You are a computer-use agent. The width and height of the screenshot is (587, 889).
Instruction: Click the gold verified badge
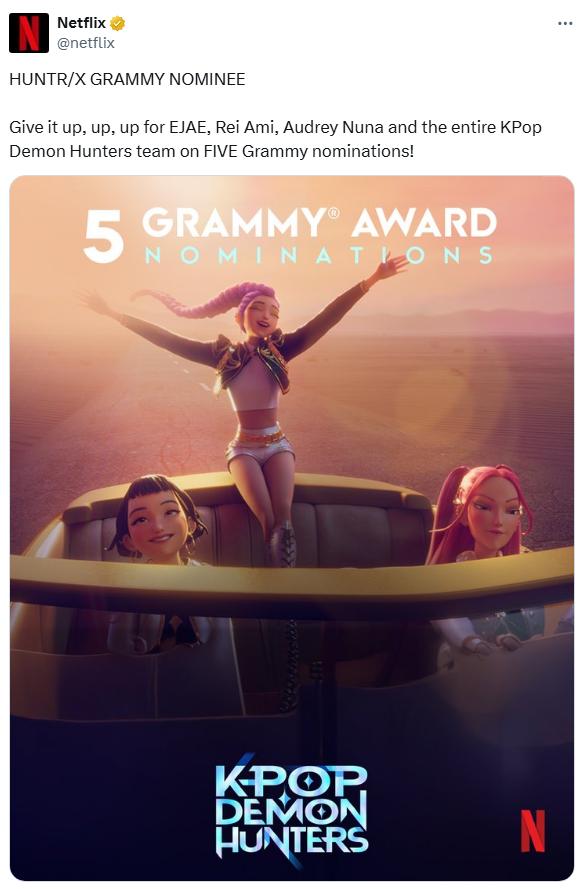click(x=117, y=23)
